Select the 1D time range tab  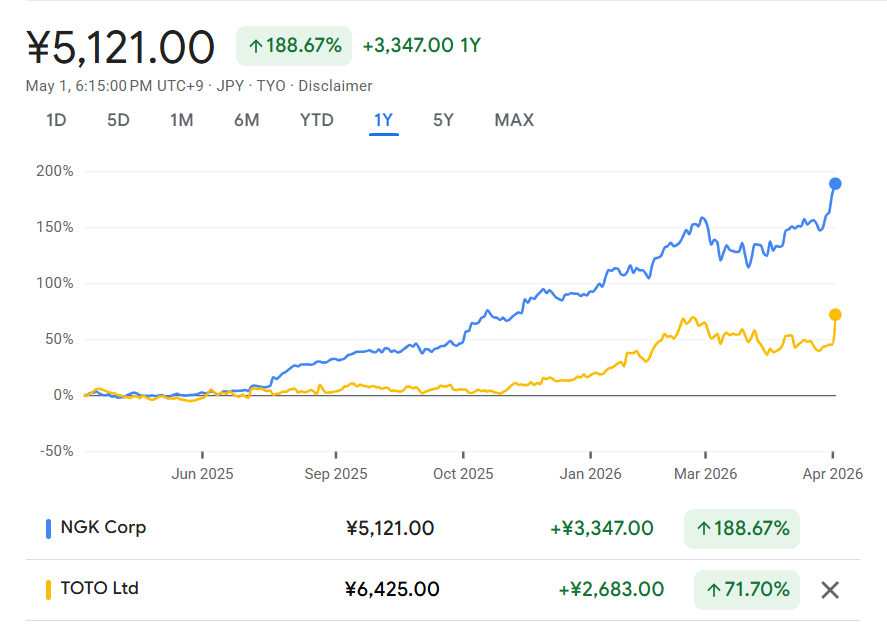[x=56, y=120]
